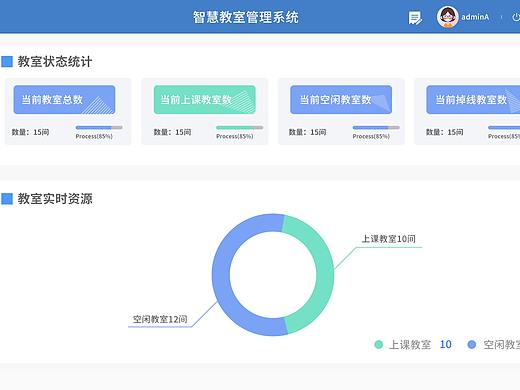Click the 智慧教室管理系统 title

click(x=246, y=17)
